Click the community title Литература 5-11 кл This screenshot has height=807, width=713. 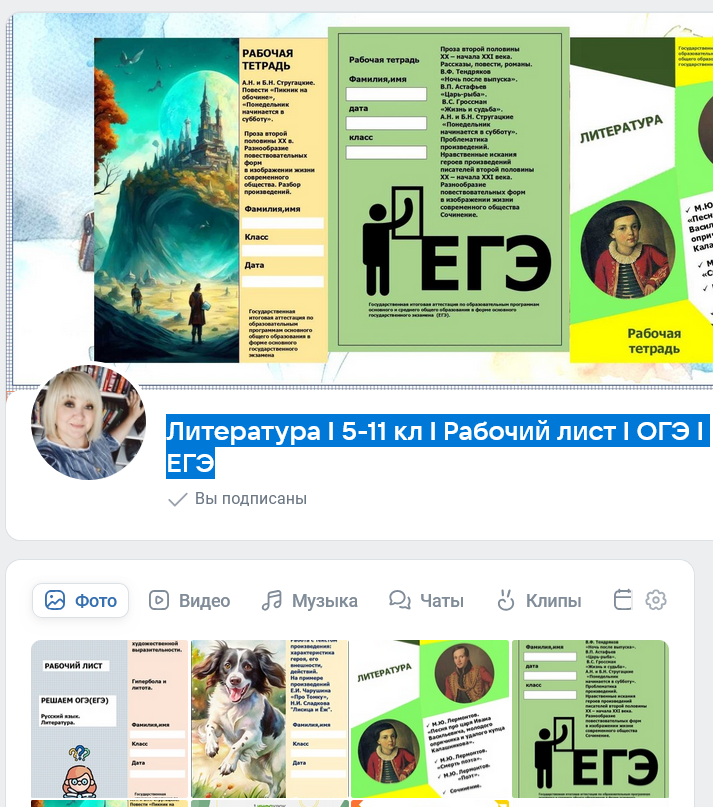pos(437,446)
